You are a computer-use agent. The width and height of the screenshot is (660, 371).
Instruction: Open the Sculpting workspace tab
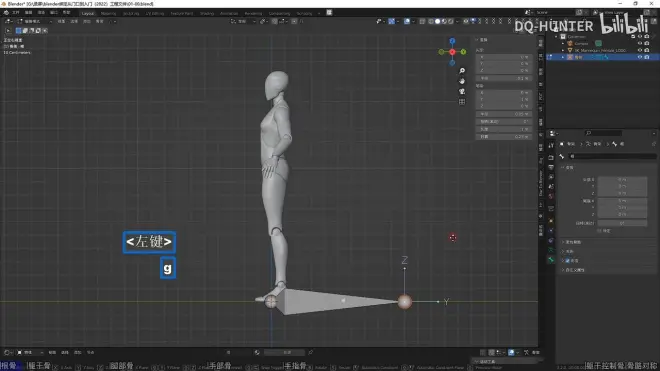point(131,13)
